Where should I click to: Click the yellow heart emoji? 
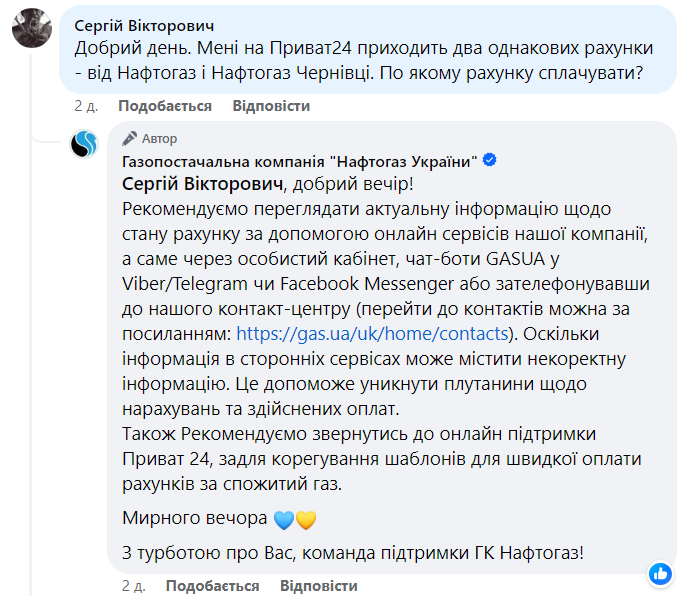pyautogui.click(x=306, y=519)
